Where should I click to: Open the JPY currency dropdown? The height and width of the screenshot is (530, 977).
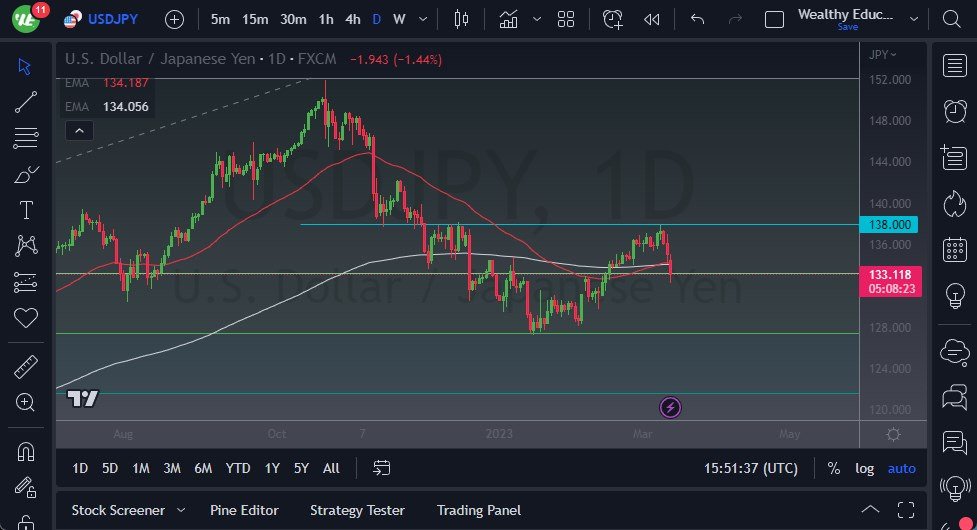coord(883,55)
